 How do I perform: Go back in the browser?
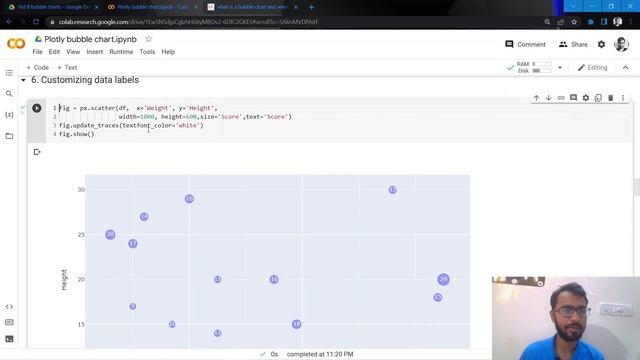(9, 22)
